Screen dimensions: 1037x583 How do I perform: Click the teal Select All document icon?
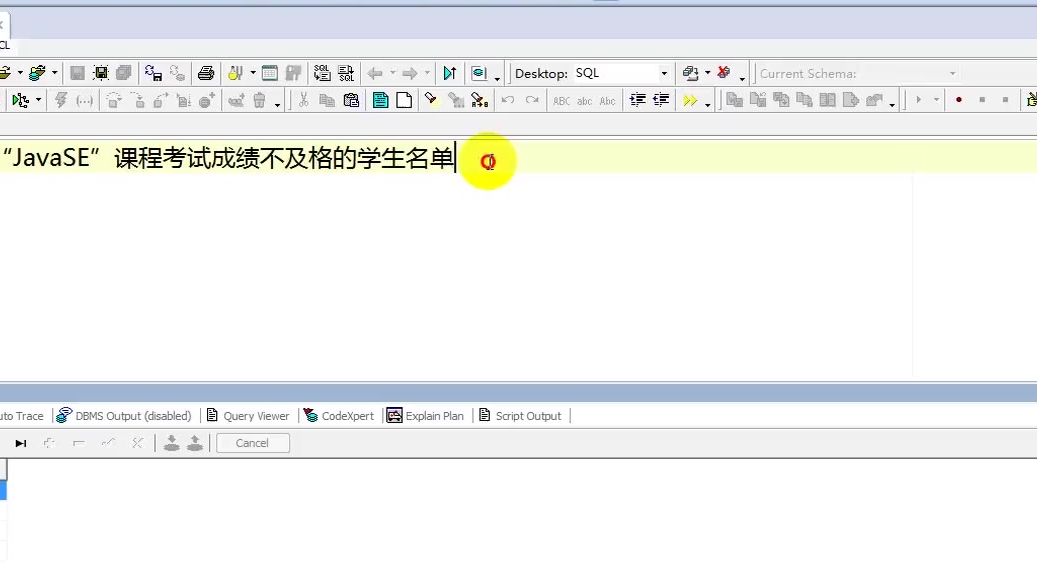[x=380, y=100]
